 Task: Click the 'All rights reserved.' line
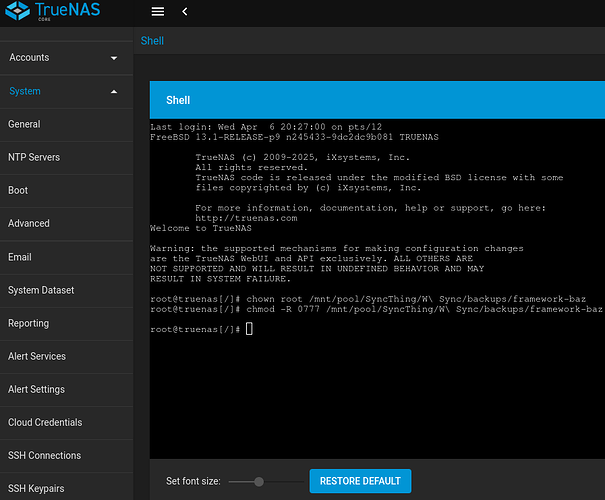tap(252, 167)
